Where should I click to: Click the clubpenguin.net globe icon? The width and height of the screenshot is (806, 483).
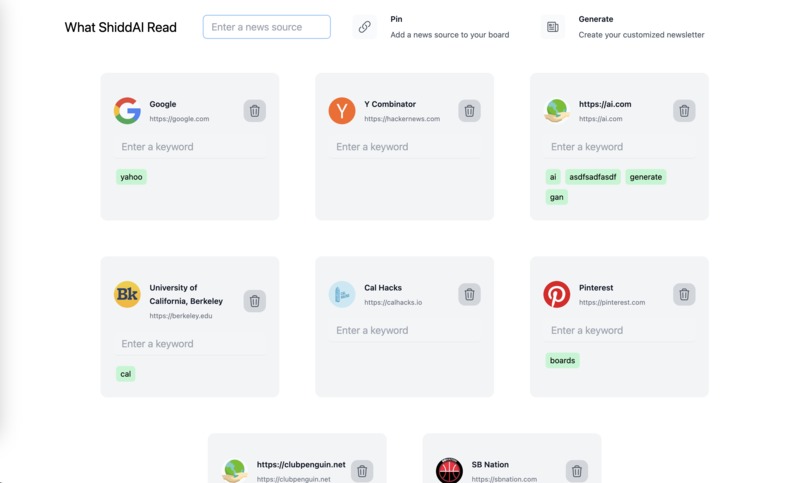234,470
